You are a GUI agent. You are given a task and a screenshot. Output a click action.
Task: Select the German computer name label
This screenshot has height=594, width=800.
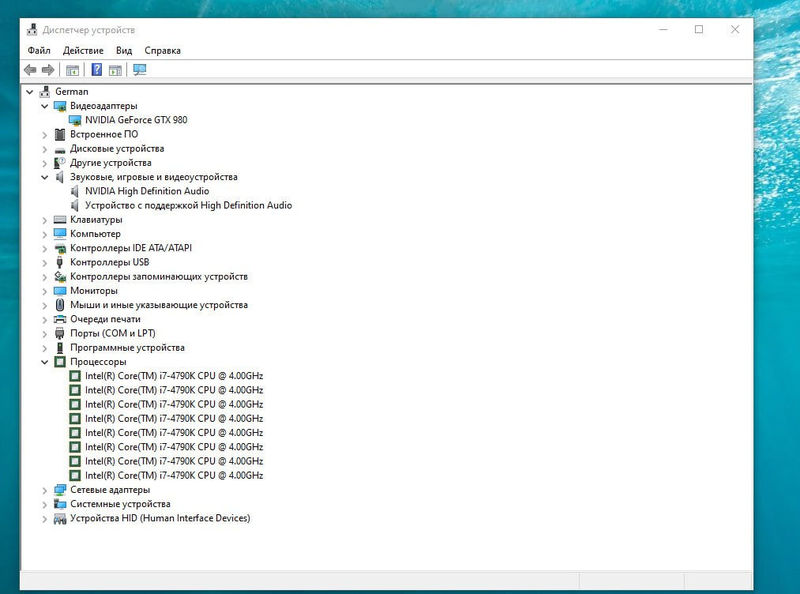(71, 91)
